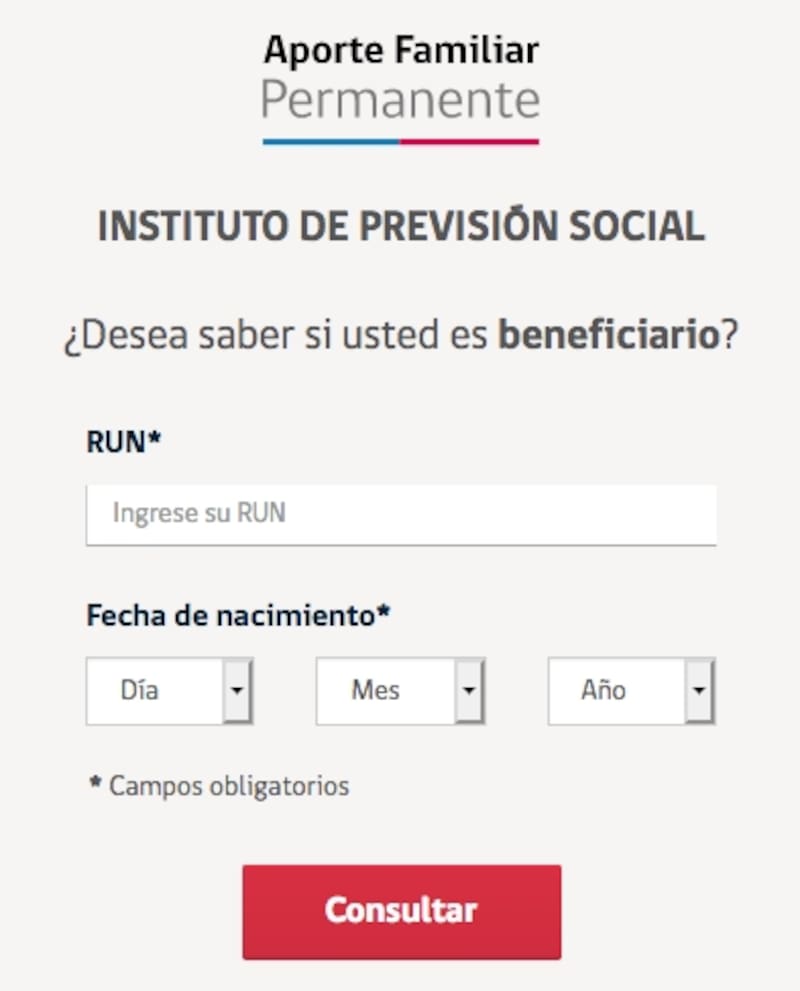Viewport: 800px width, 991px height.
Task: Click the Instituto de Previsión Social heading
Action: point(401,227)
